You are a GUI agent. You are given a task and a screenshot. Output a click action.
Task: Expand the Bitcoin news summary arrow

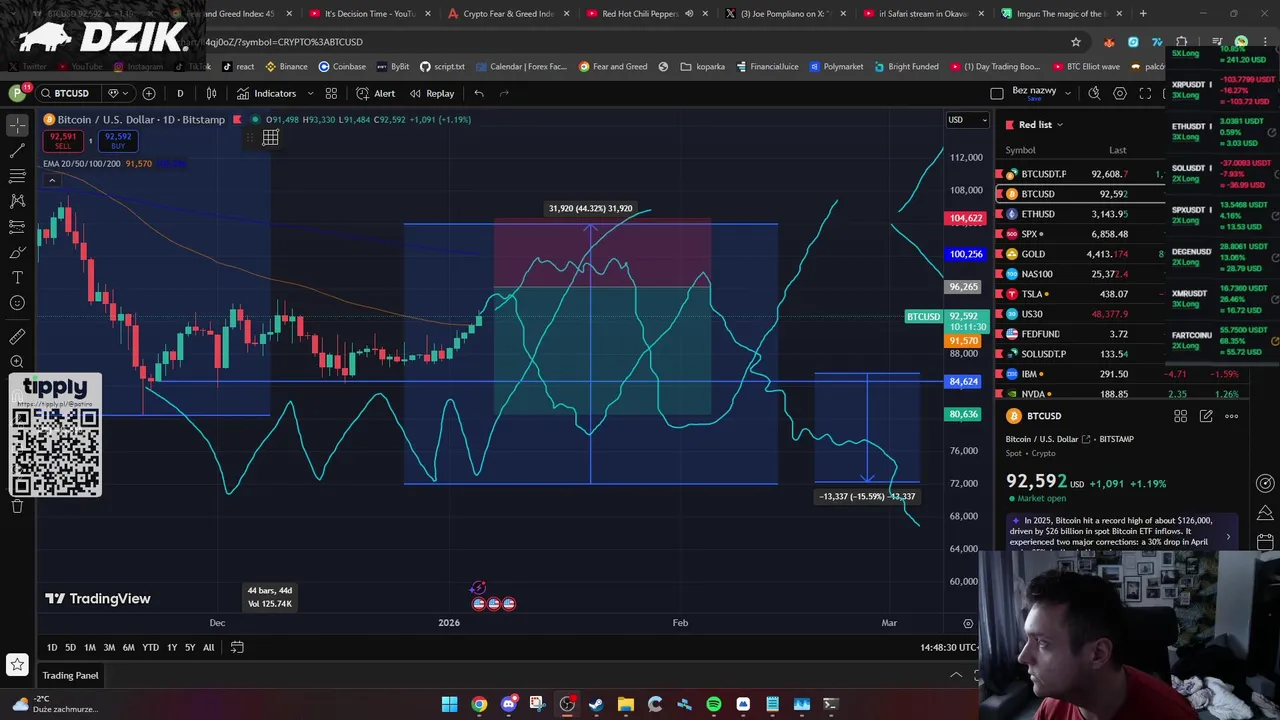pos(1228,537)
